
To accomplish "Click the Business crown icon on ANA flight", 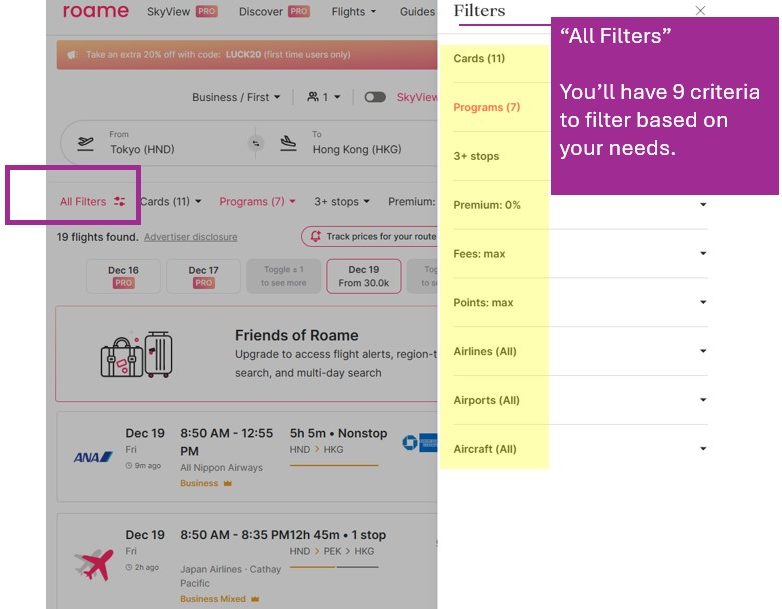I will 228,483.
